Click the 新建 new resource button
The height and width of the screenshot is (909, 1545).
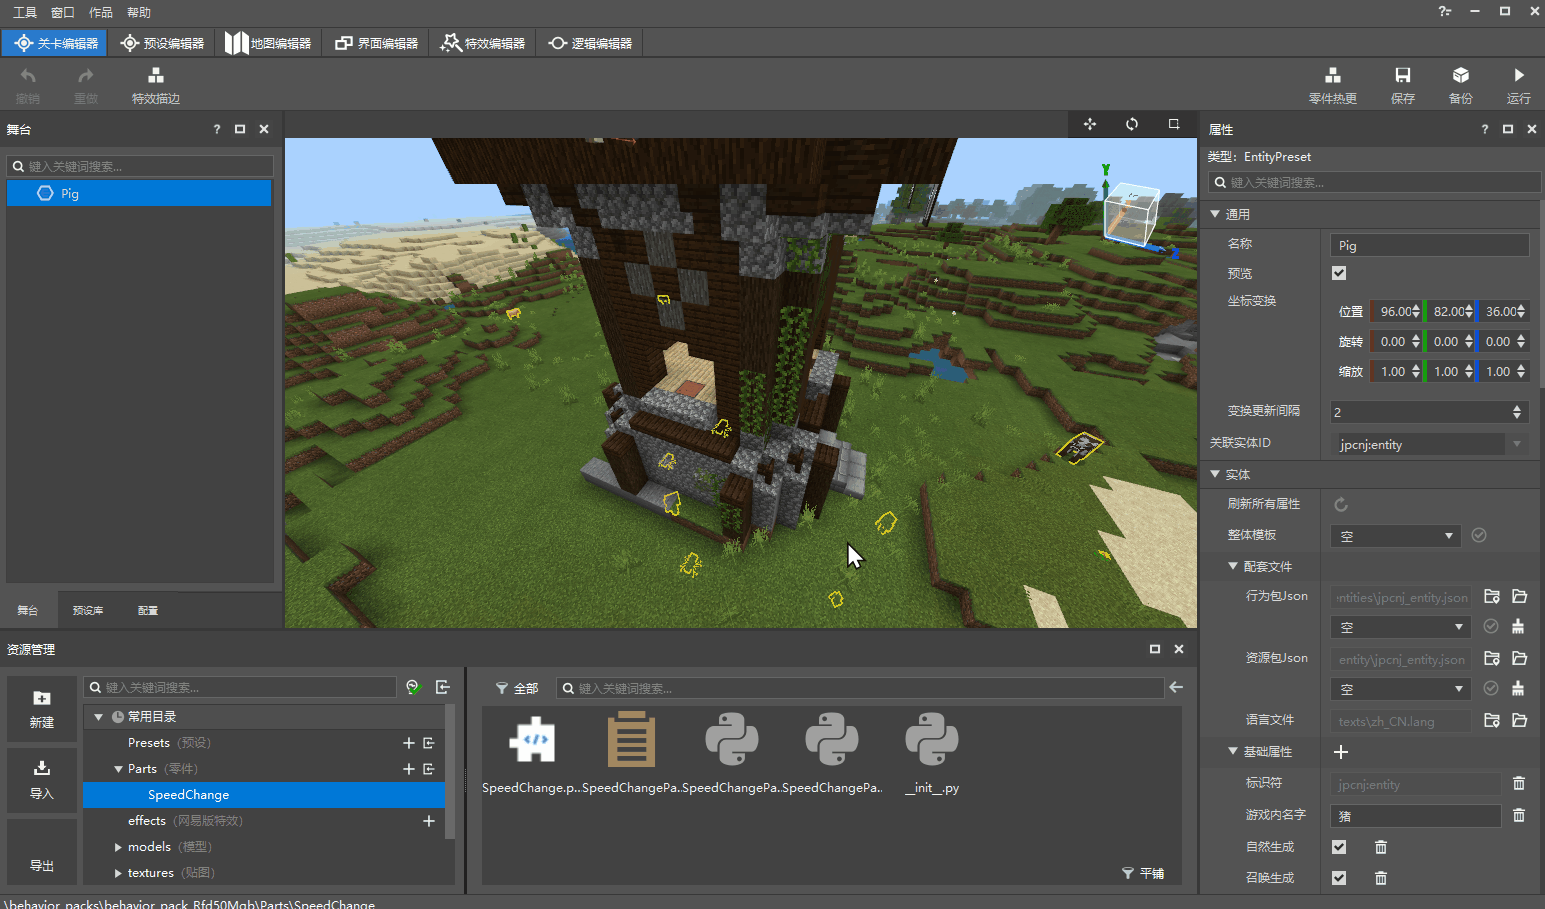[42, 709]
